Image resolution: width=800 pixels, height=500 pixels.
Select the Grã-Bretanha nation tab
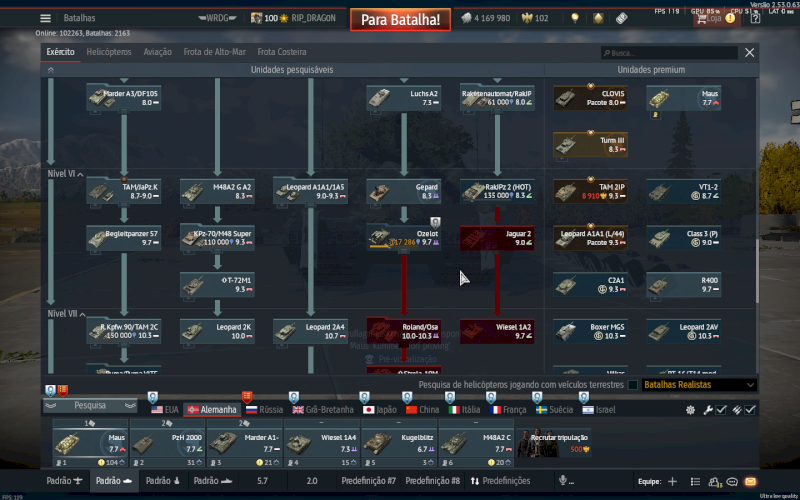(323, 410)
